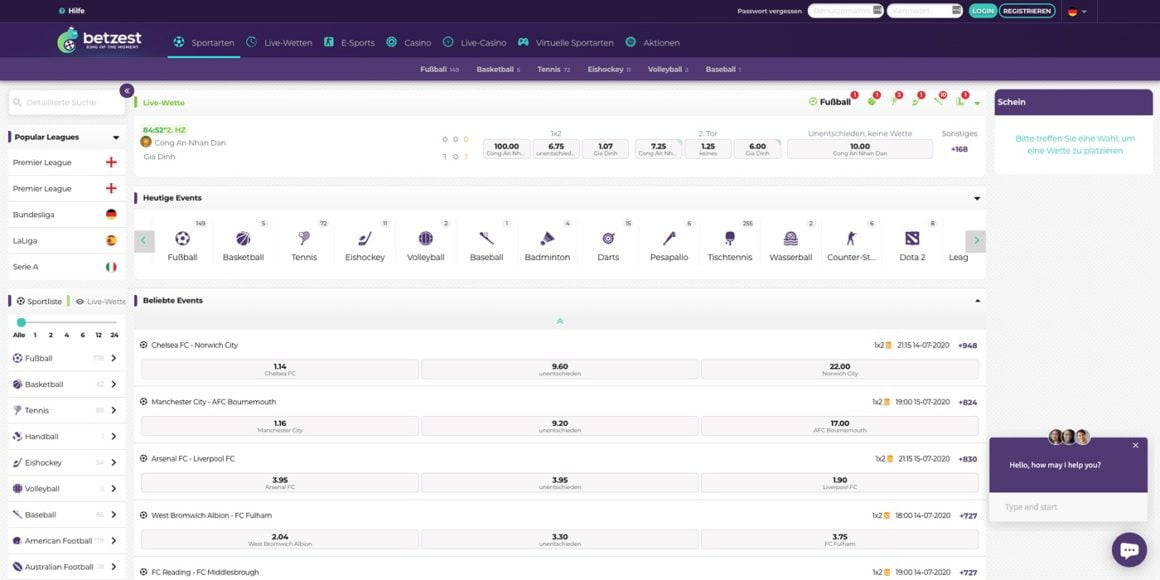Focus the chat Type and start field
The width and height of the screenshot is (1160, 580).
1068,507
